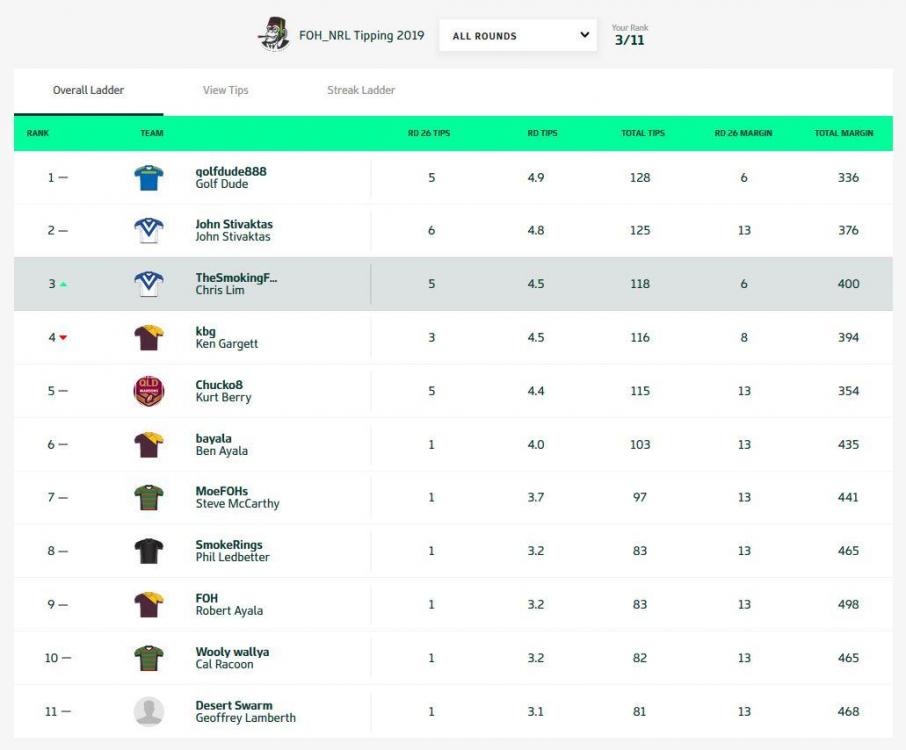
Task: Select the Overall Ladder tab
Action: (x=88, y=90)
